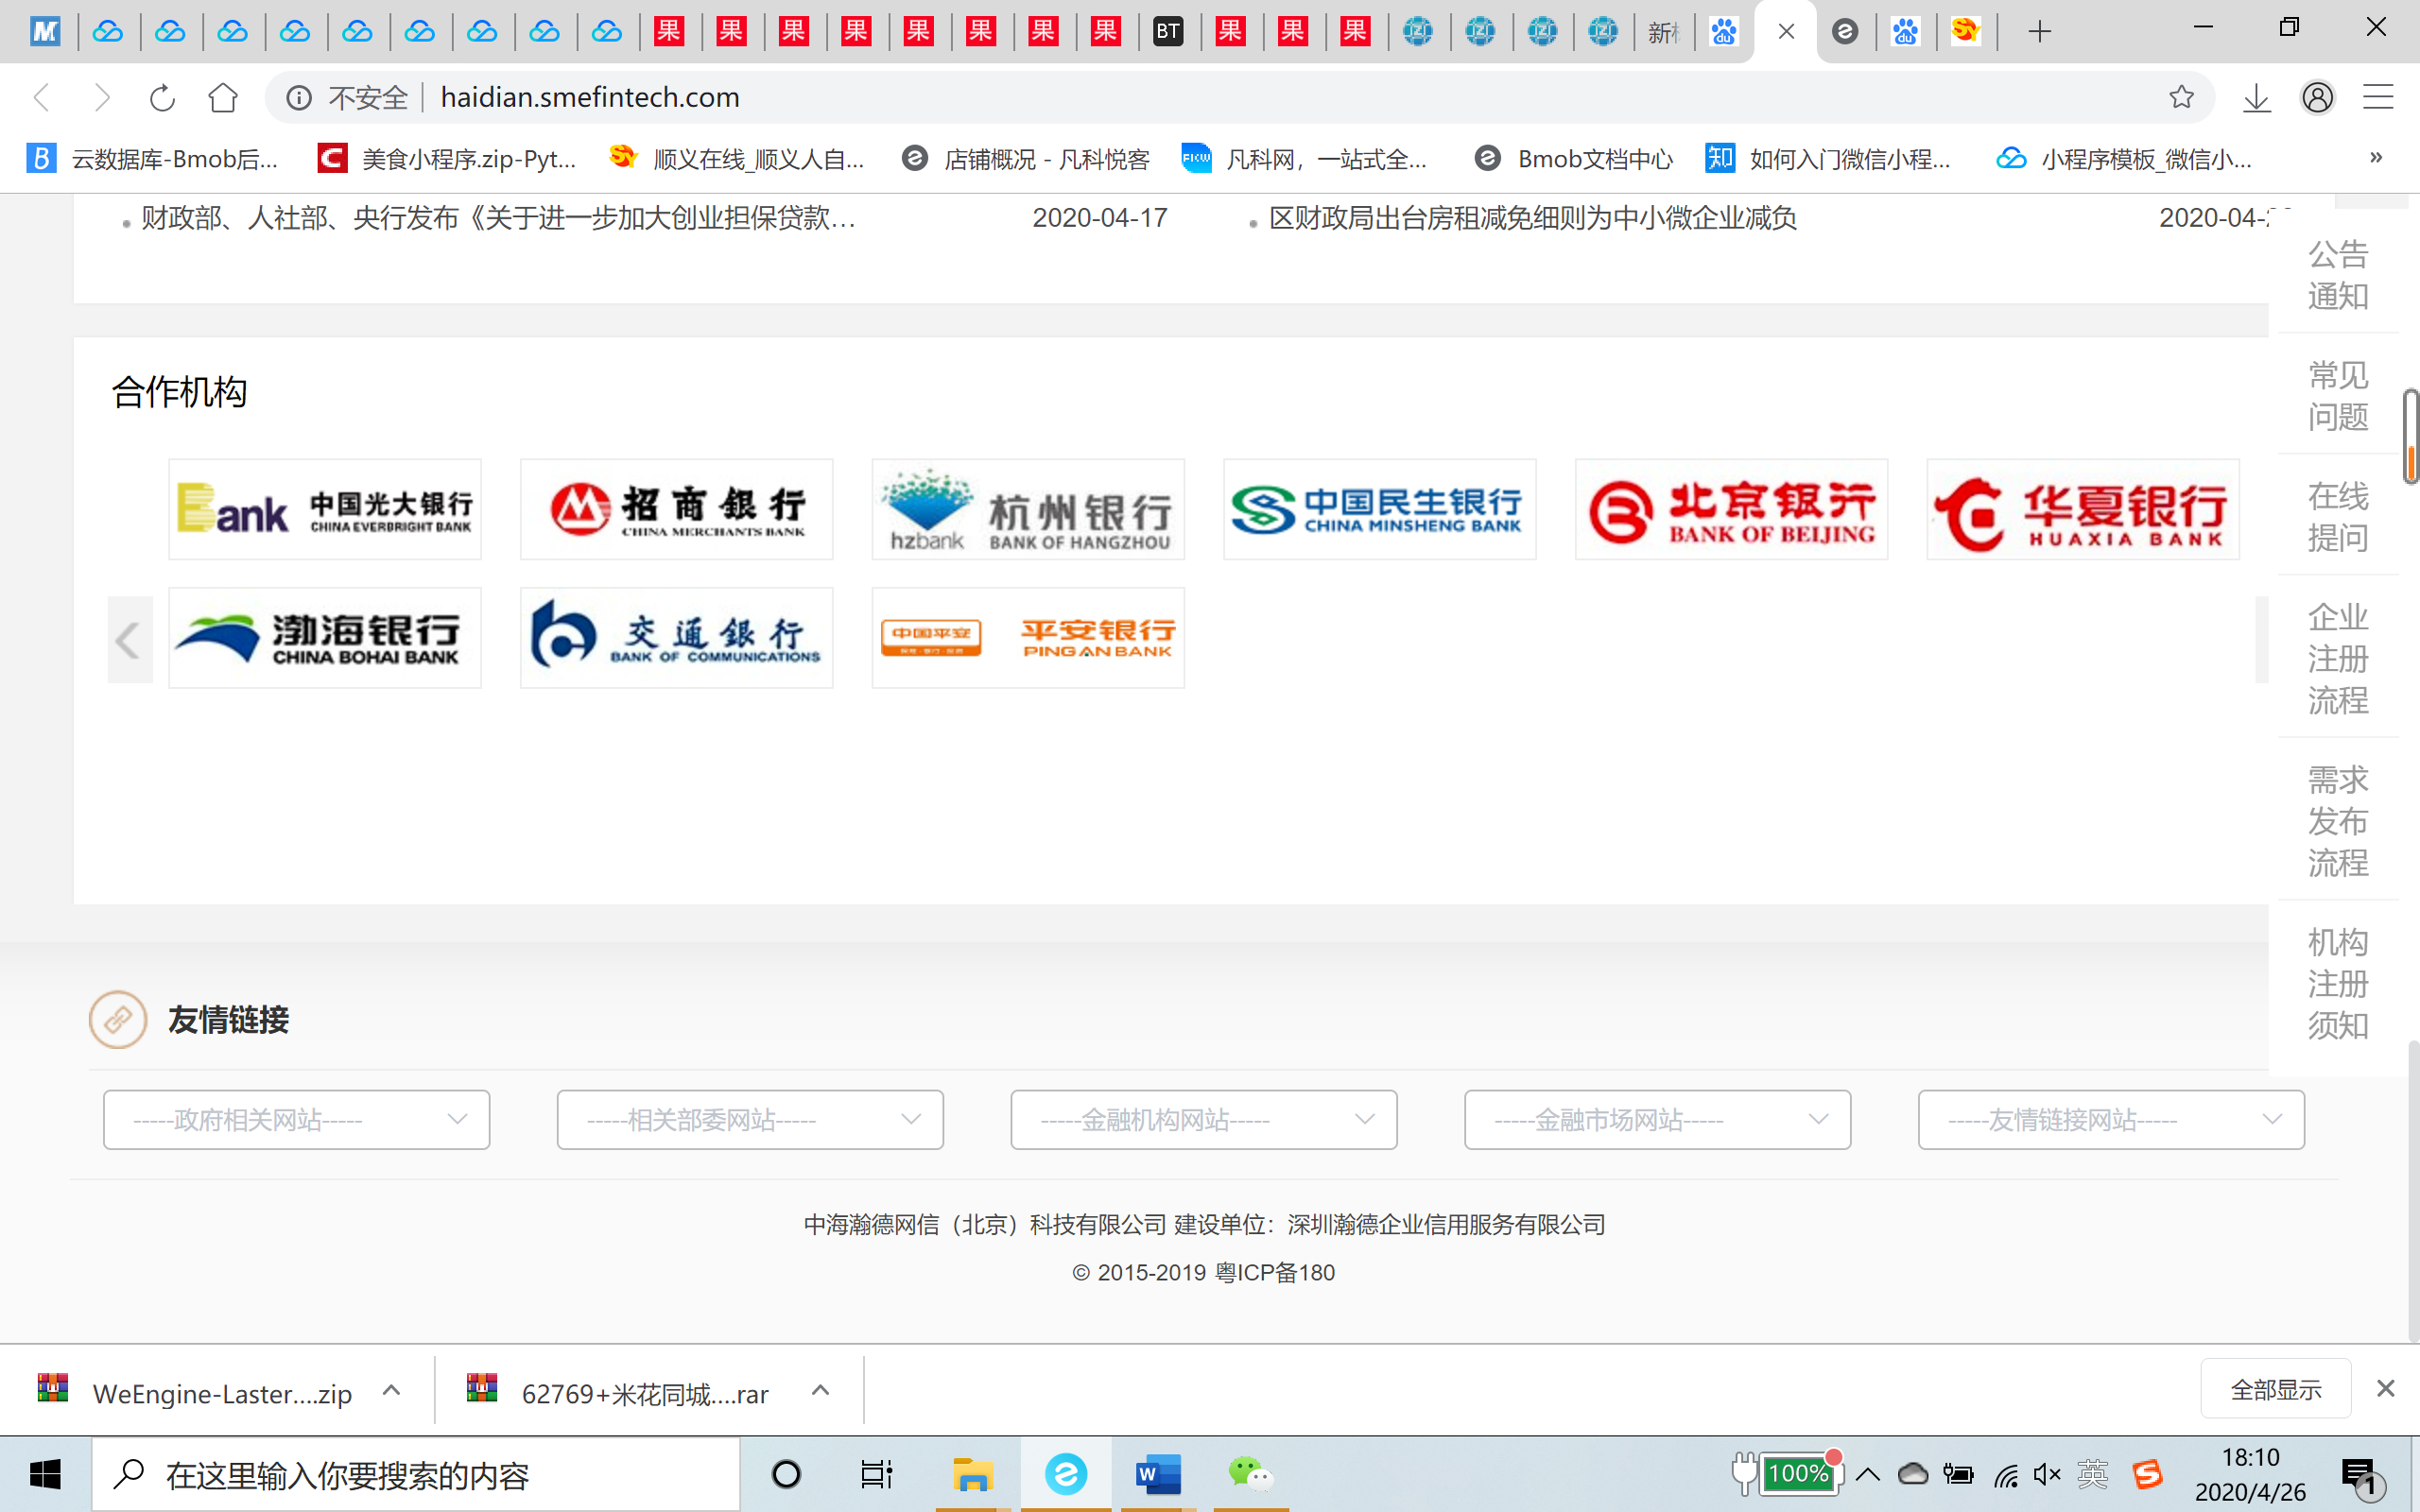Open 常见问题 in the side menu

[x=2338, y=396]
